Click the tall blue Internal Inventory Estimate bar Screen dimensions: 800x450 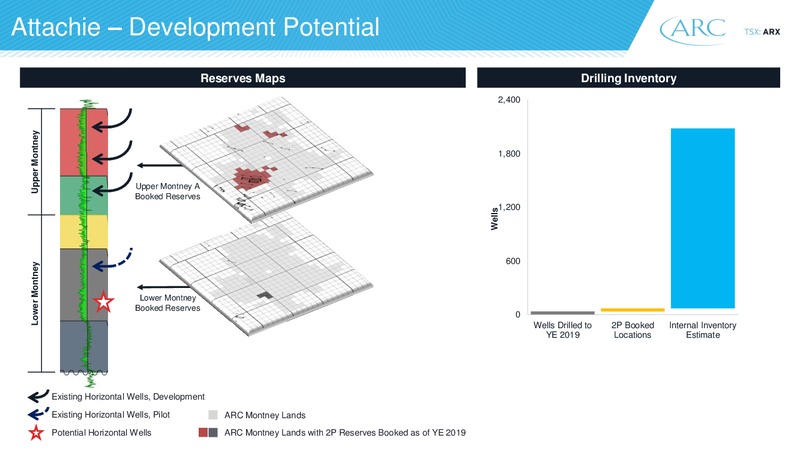[x=703, y=218]
